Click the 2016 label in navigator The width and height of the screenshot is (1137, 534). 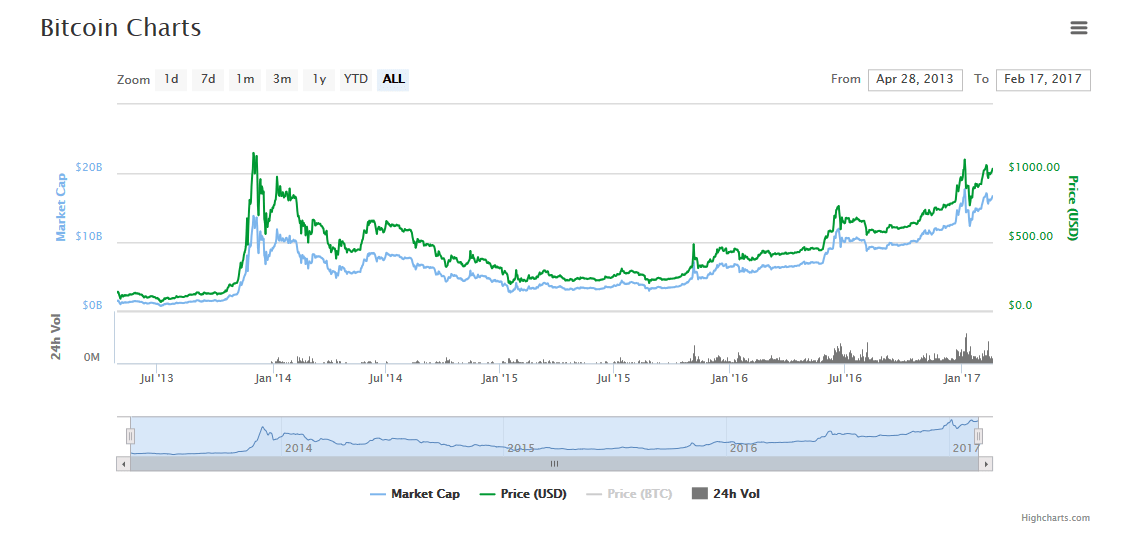[743, 448]
